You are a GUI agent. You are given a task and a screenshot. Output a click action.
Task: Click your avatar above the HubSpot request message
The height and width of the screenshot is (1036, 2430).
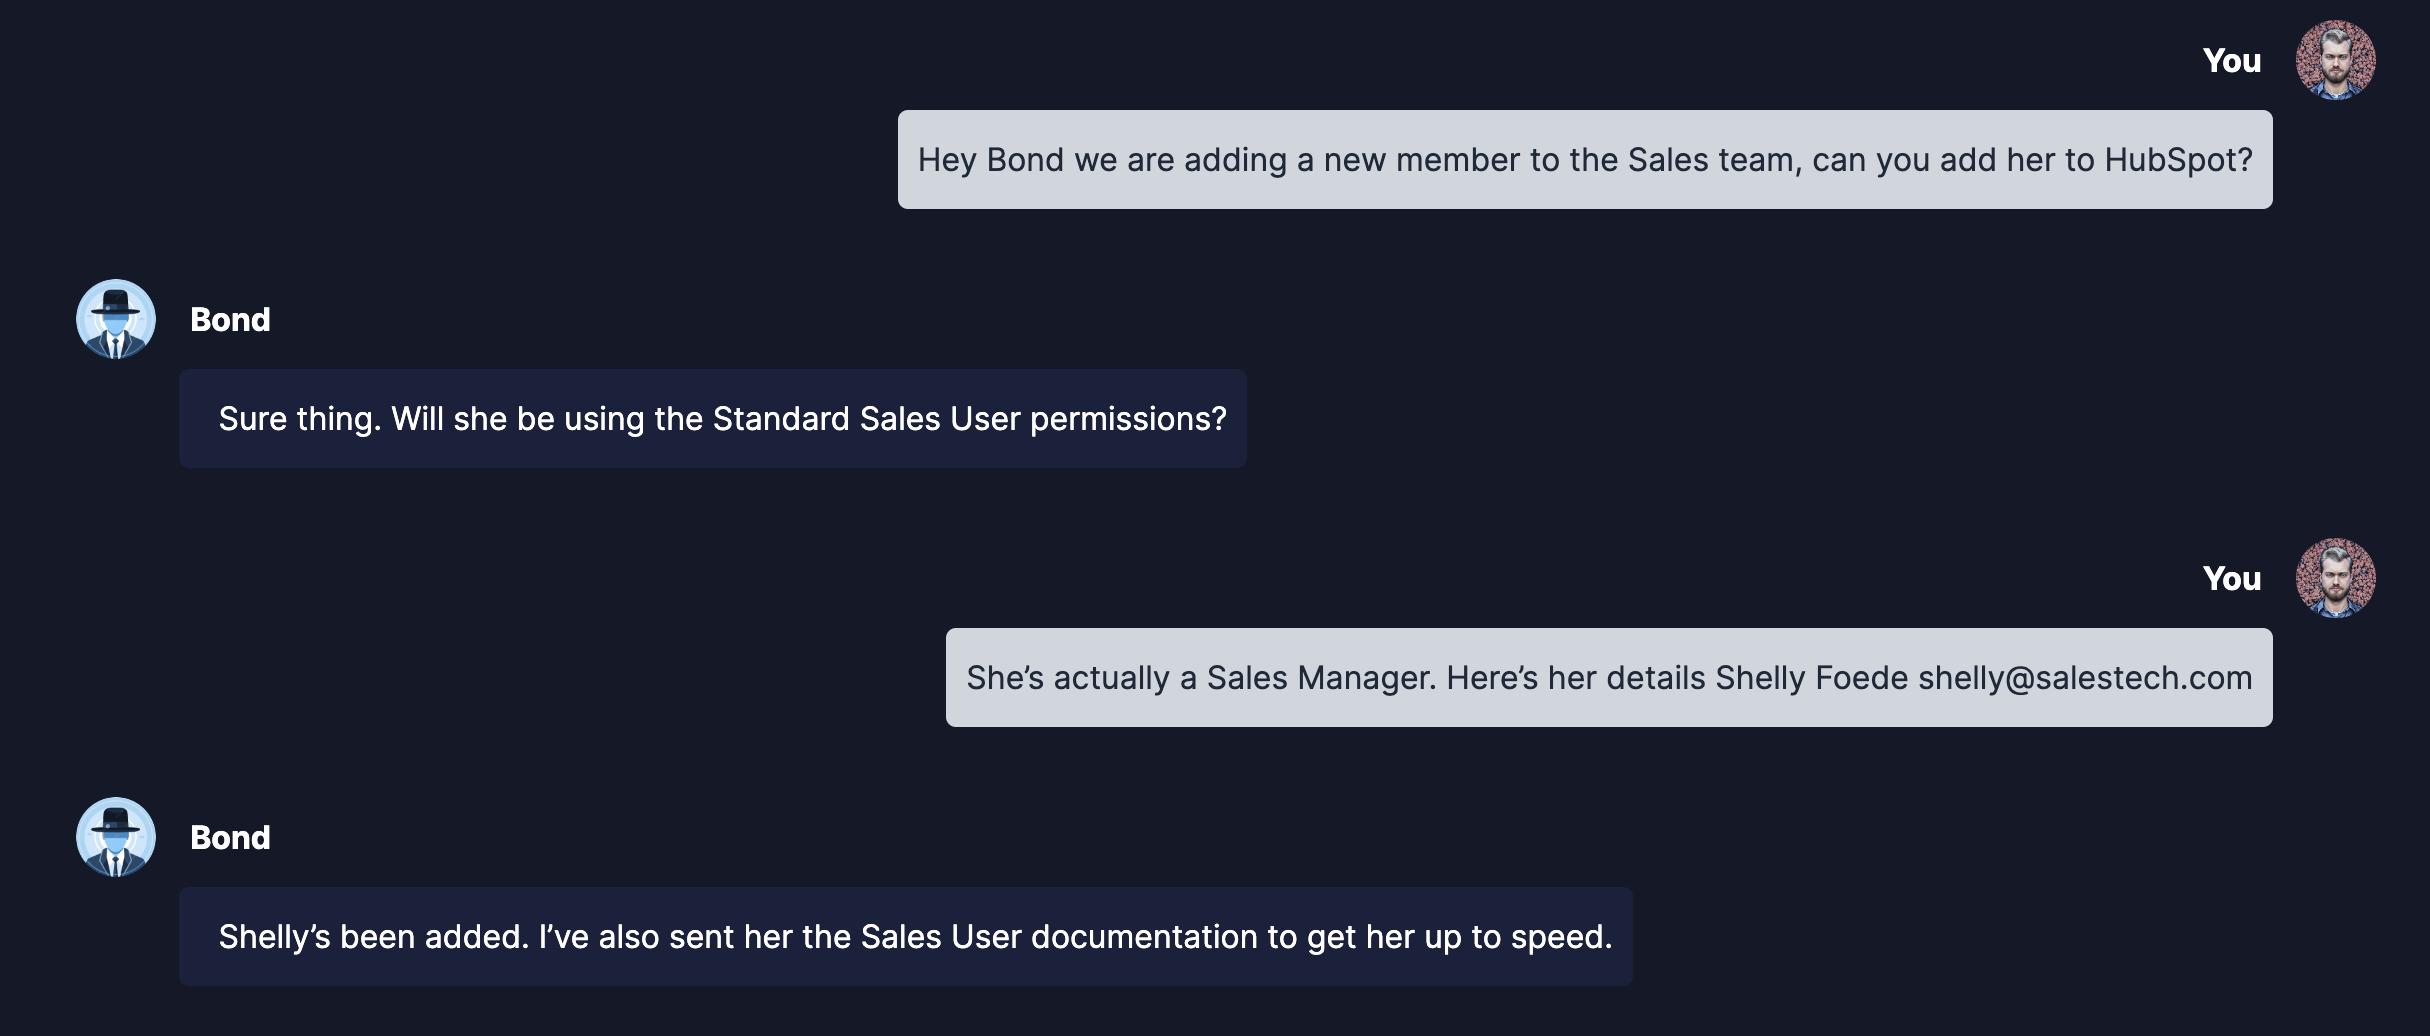click(2335, 60)
